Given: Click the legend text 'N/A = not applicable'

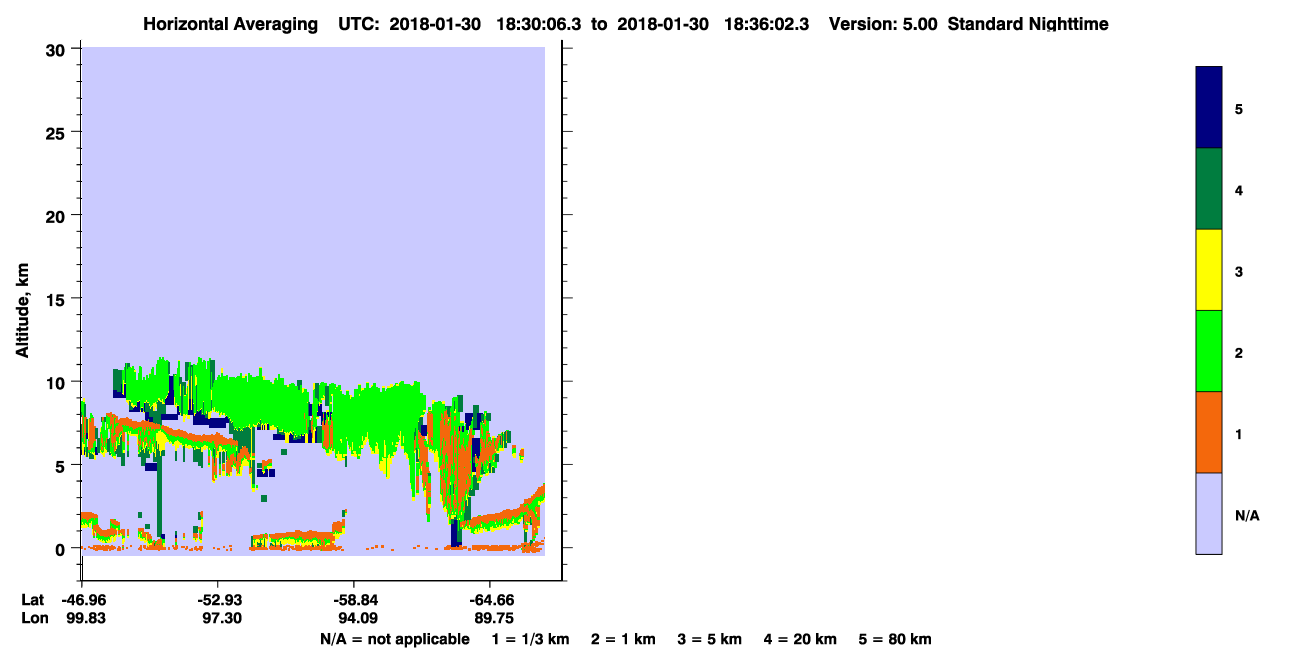Looking at the screenshot, I should (394, 639).
